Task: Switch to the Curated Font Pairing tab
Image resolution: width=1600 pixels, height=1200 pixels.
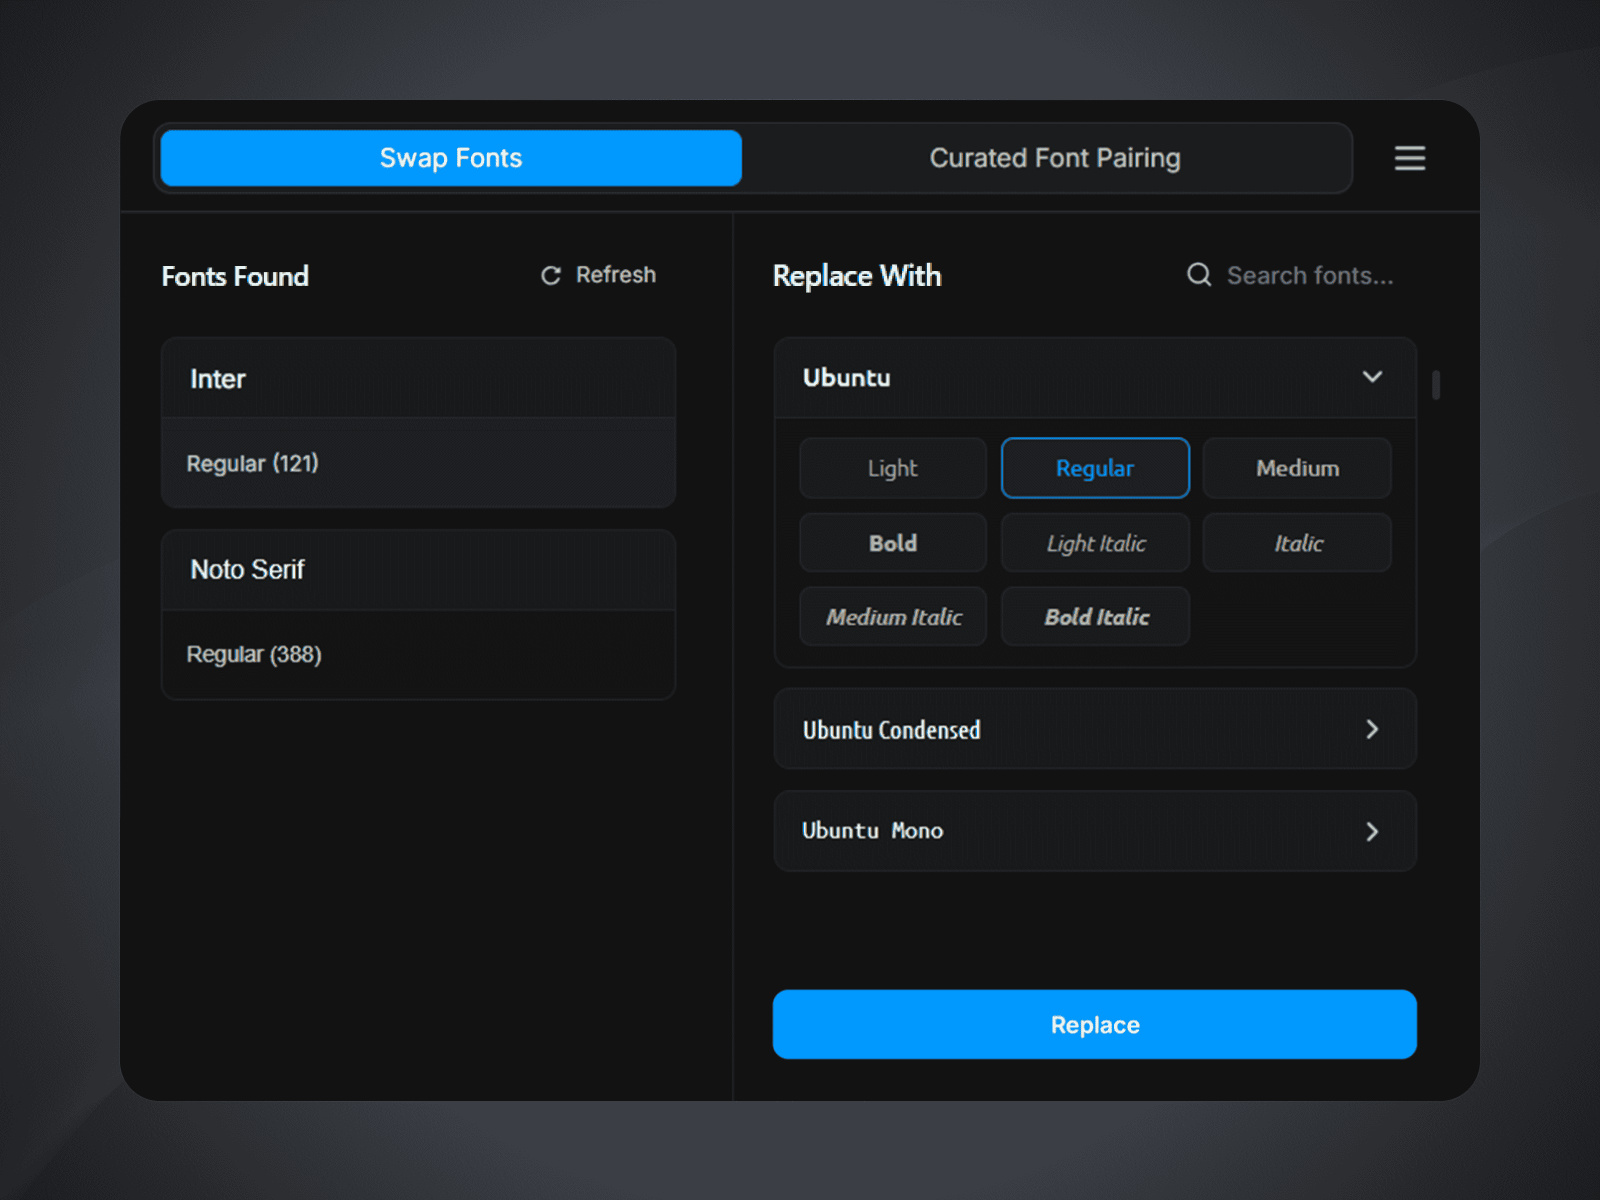Action: click(1055, 158)
